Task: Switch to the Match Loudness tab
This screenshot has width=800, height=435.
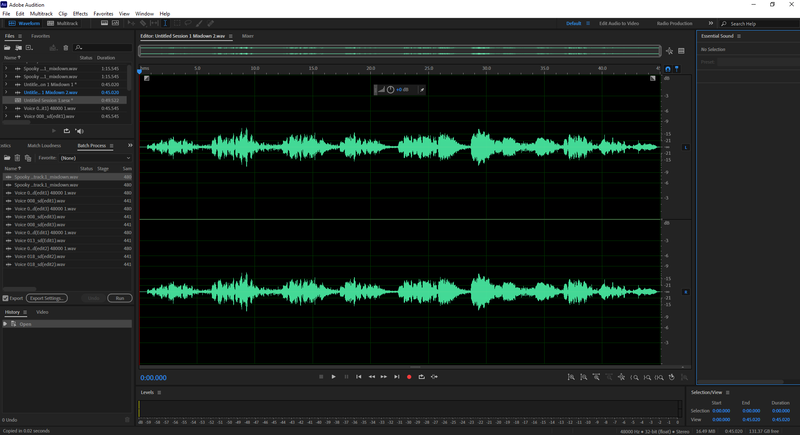Action: 44,145
